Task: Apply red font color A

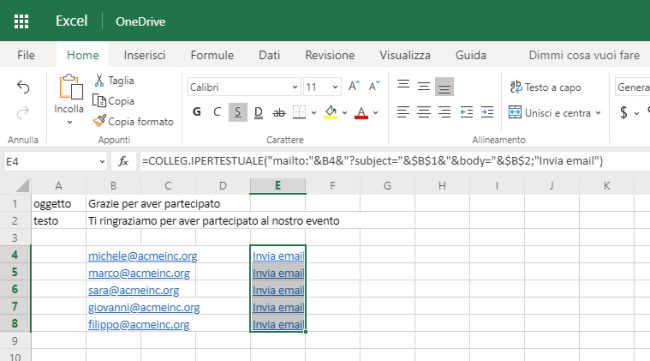Action: click(x=361, y=112)
